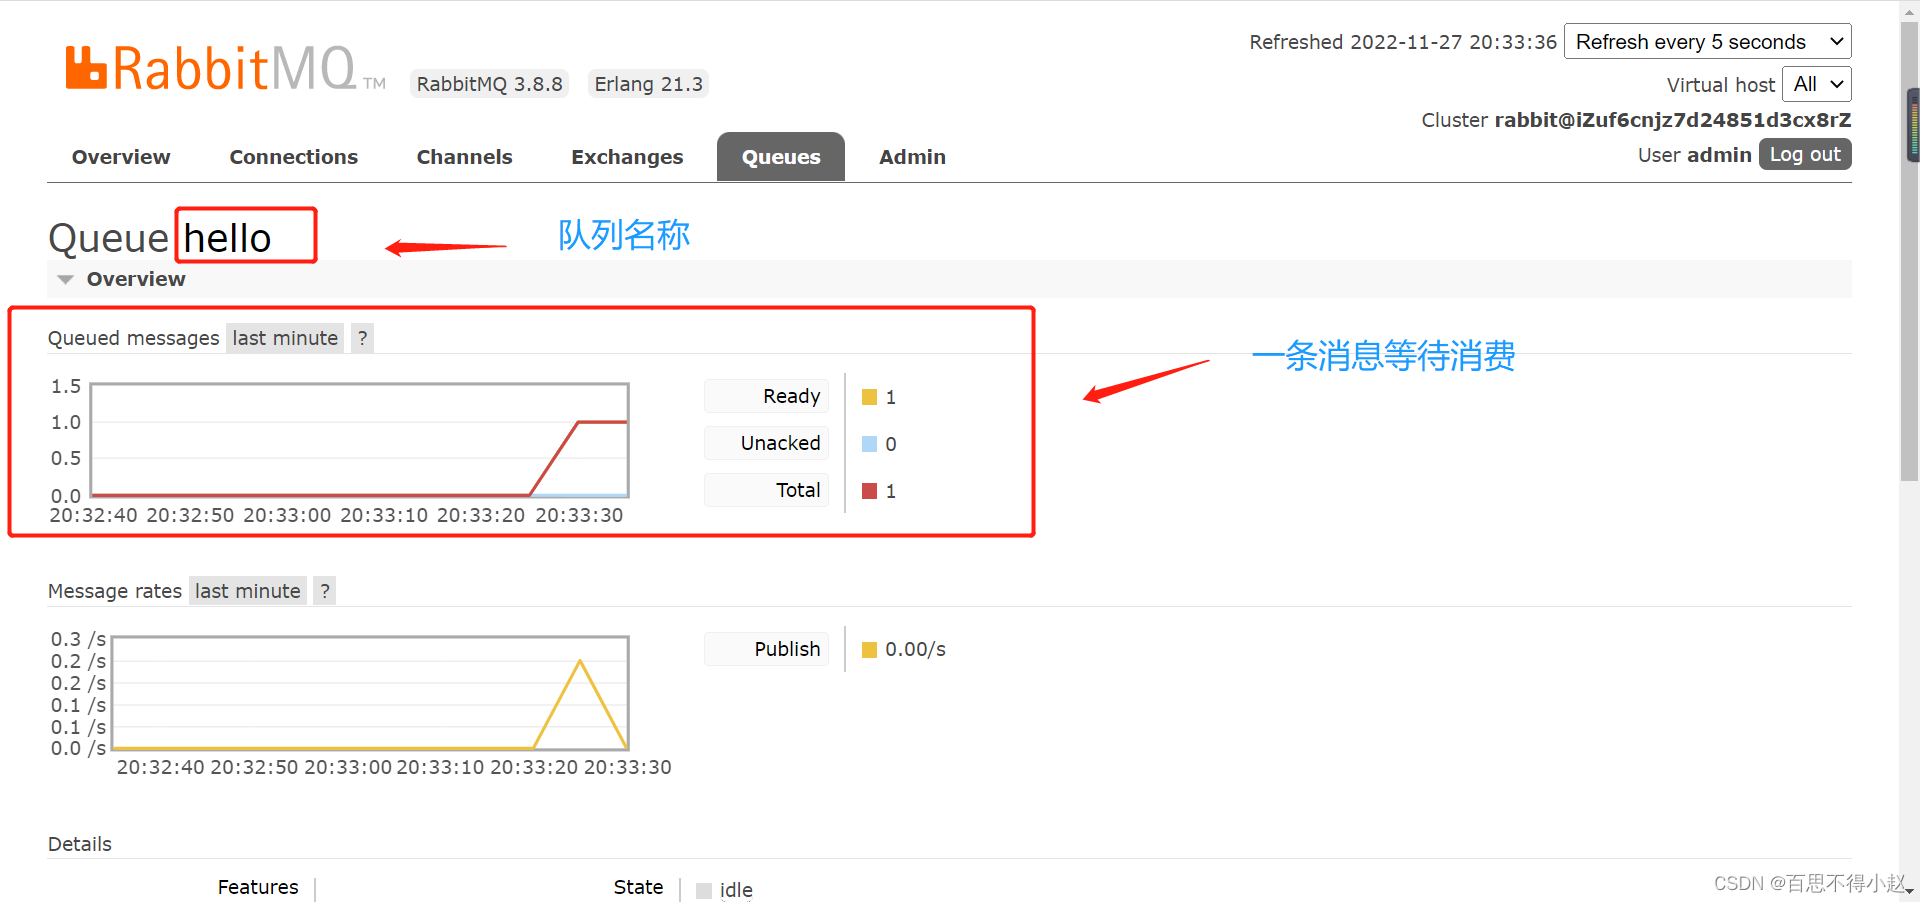1920x902 pixels.
Task: Click the light blue Unacked legend swatch
Action: [869, 444]
